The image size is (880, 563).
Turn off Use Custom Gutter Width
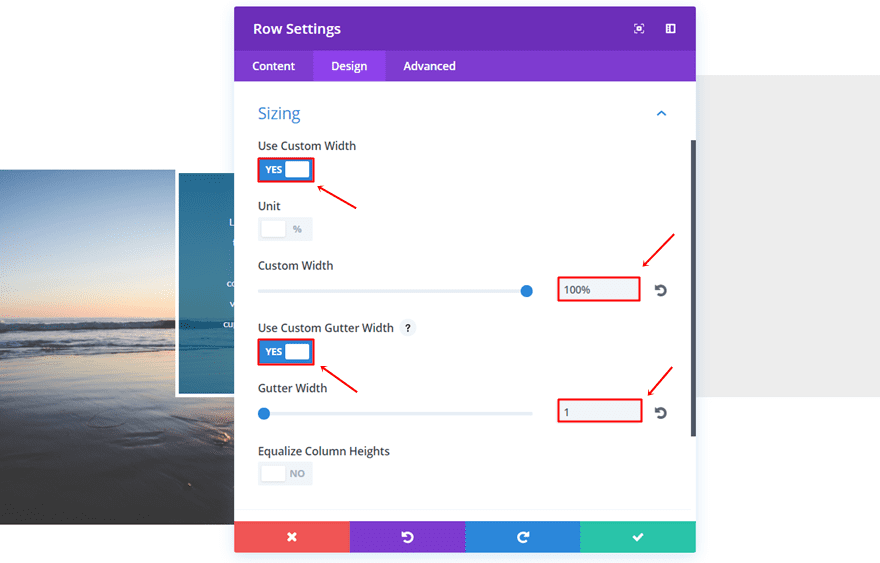point(286,351)
